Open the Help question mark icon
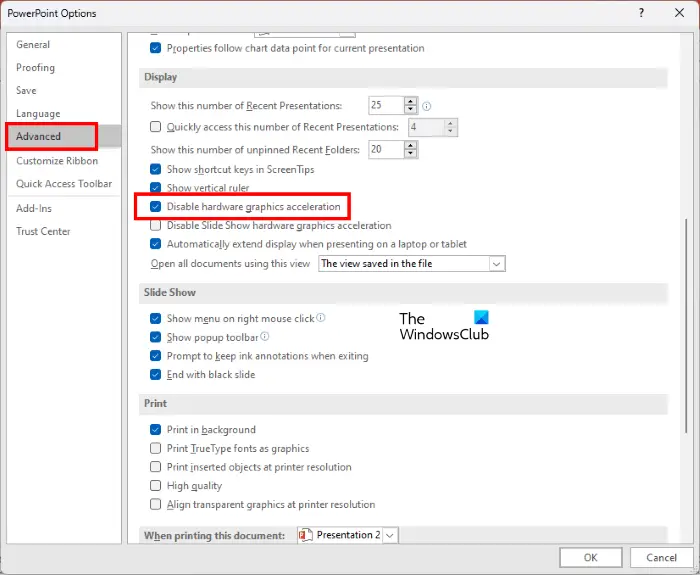The height and width of the screenshot is (575, 700). pyautogui.click(x=641, y=13)
